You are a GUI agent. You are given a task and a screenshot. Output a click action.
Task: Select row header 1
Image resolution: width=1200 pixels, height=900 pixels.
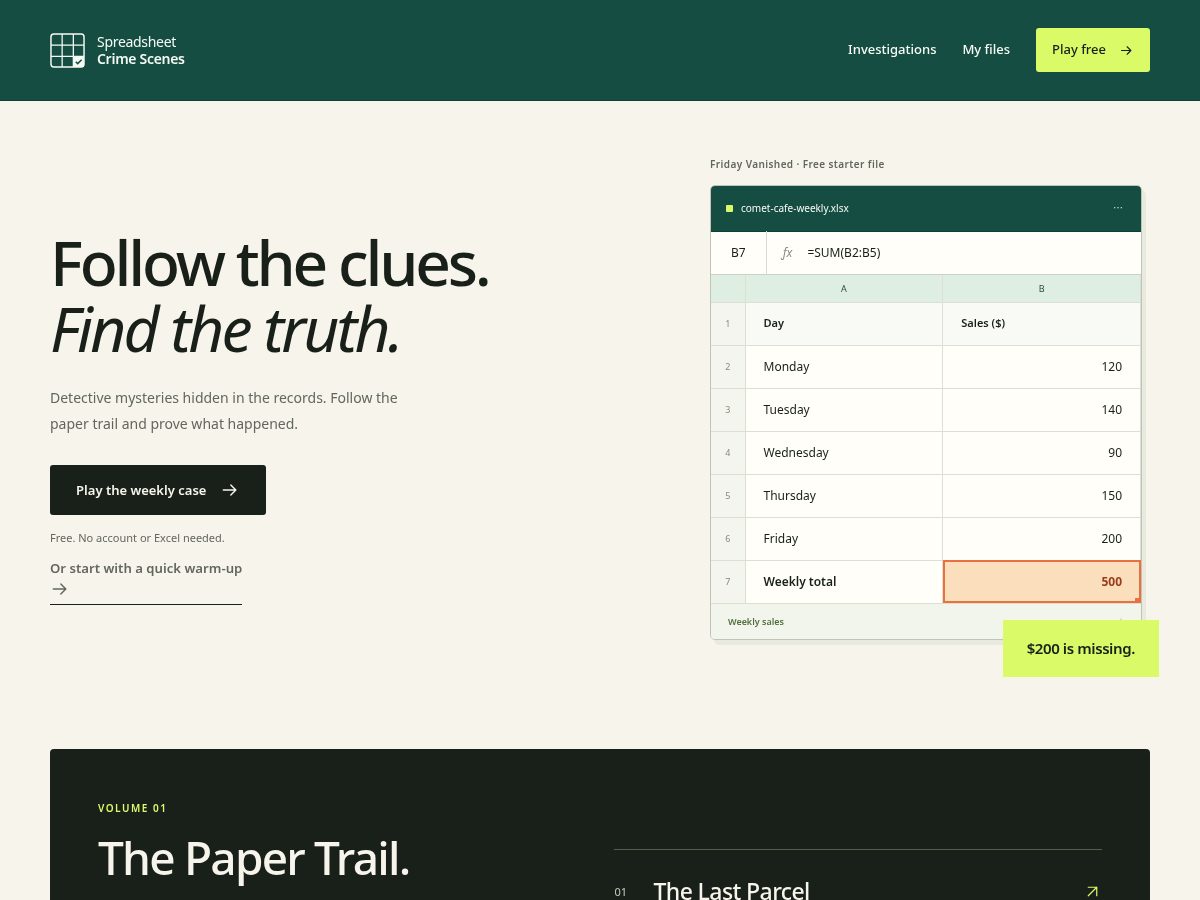[728, 324]
